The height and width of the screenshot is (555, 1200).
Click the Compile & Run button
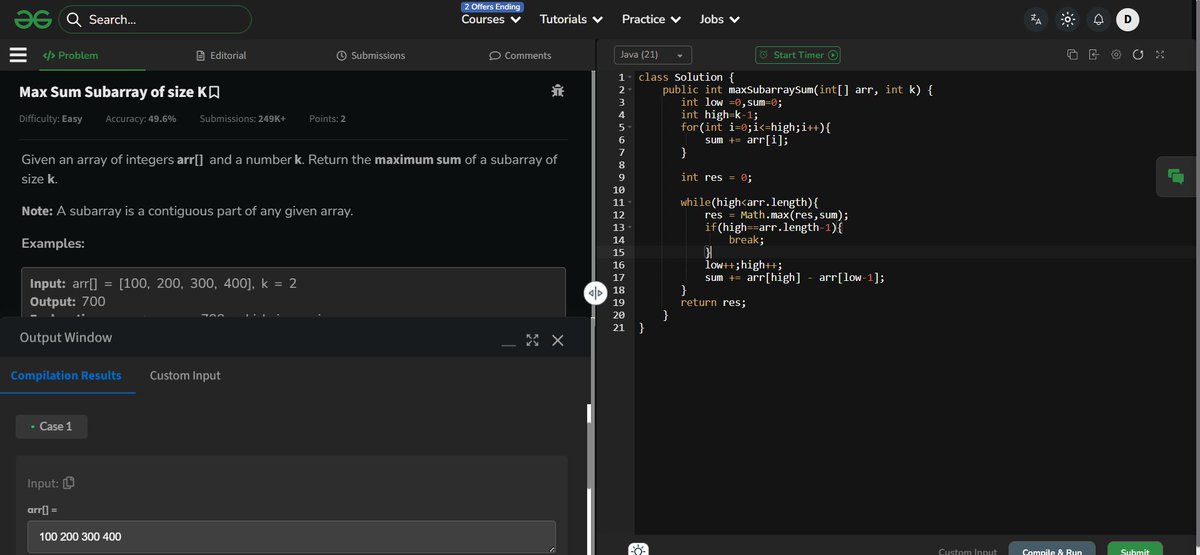pyautogui.click(x=1052, y=549)
